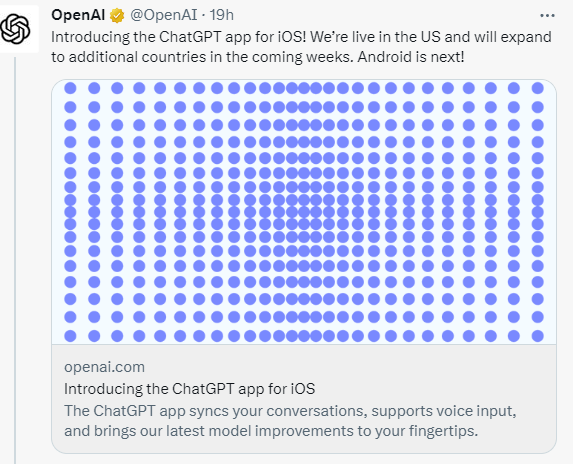Click card description line about syncing conversations
573x464 pixels.
(290, 411)
